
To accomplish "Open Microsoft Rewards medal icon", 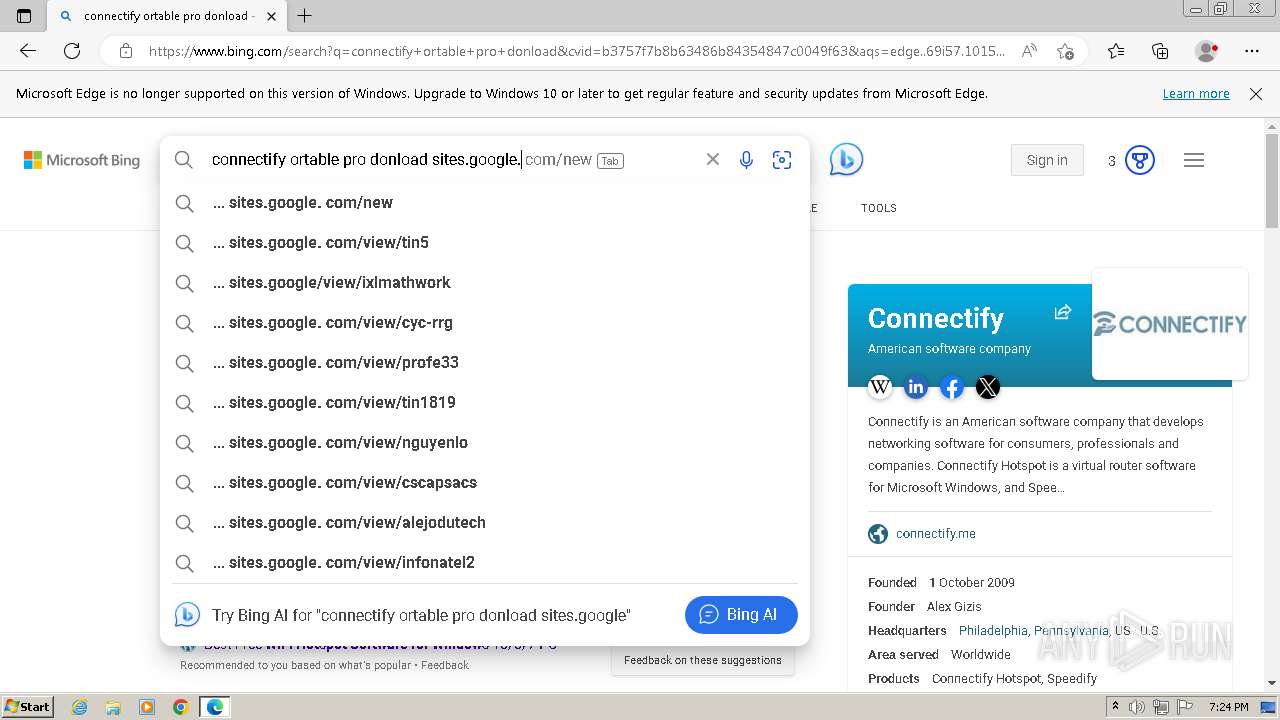I will coord(1140,160).
